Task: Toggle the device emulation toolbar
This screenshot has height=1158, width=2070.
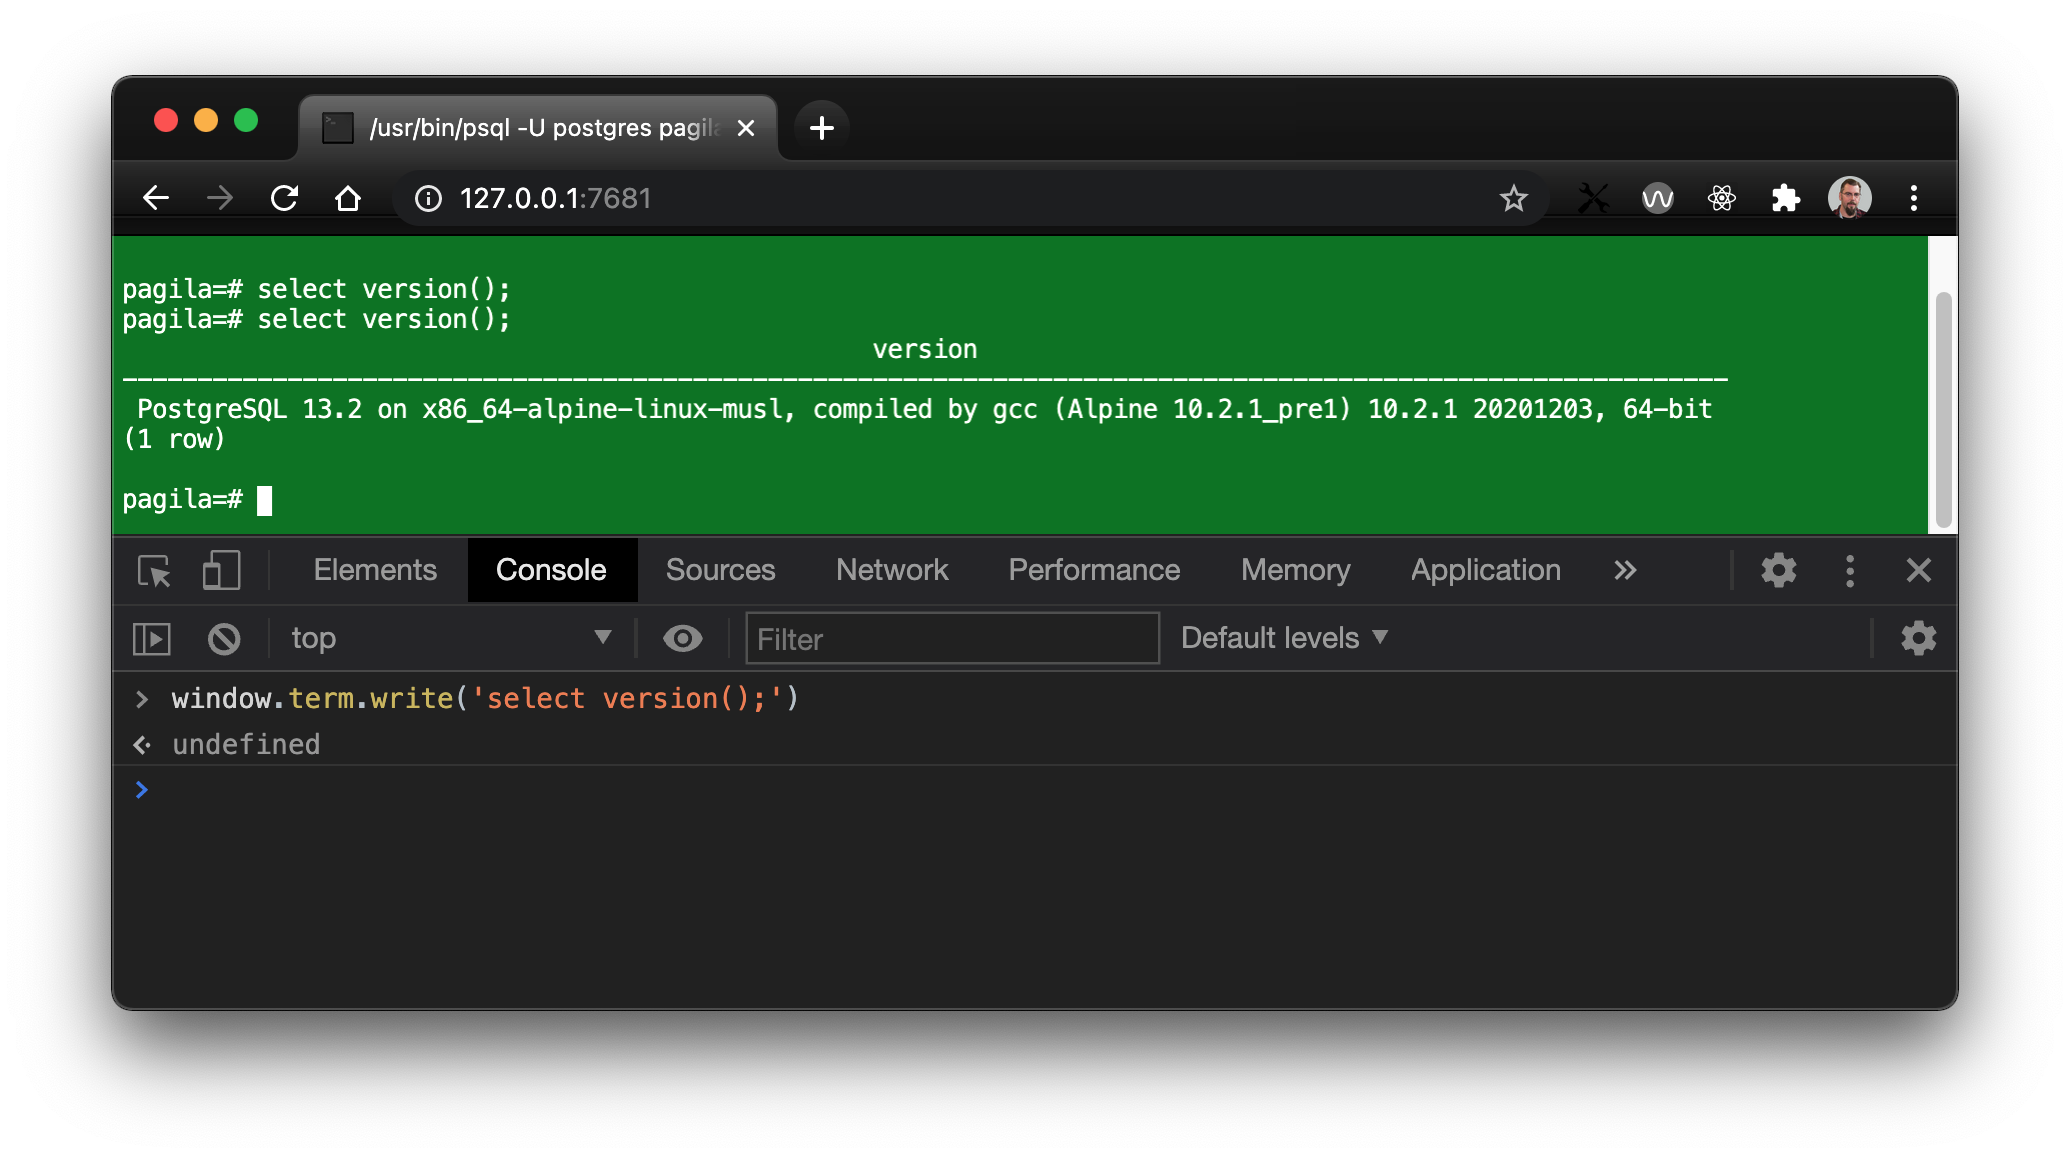Action: [x=220, y=570]
